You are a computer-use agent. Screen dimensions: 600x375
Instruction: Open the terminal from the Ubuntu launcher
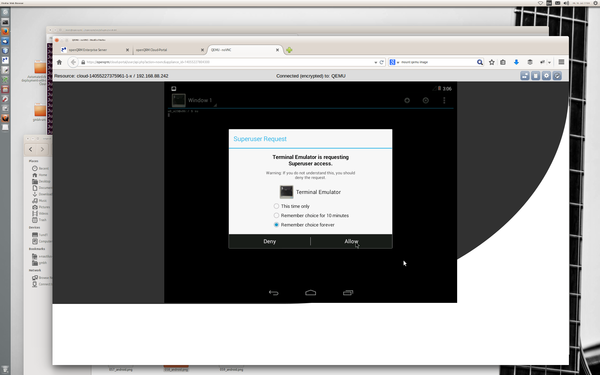(5, 22)
